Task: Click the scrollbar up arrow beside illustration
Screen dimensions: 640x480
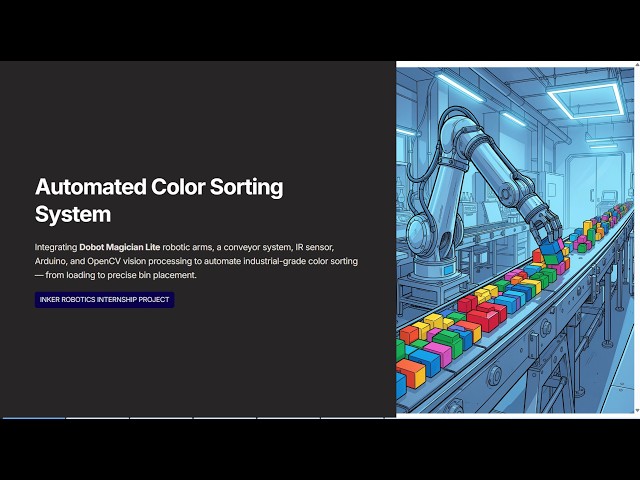Action: [637, 64]
